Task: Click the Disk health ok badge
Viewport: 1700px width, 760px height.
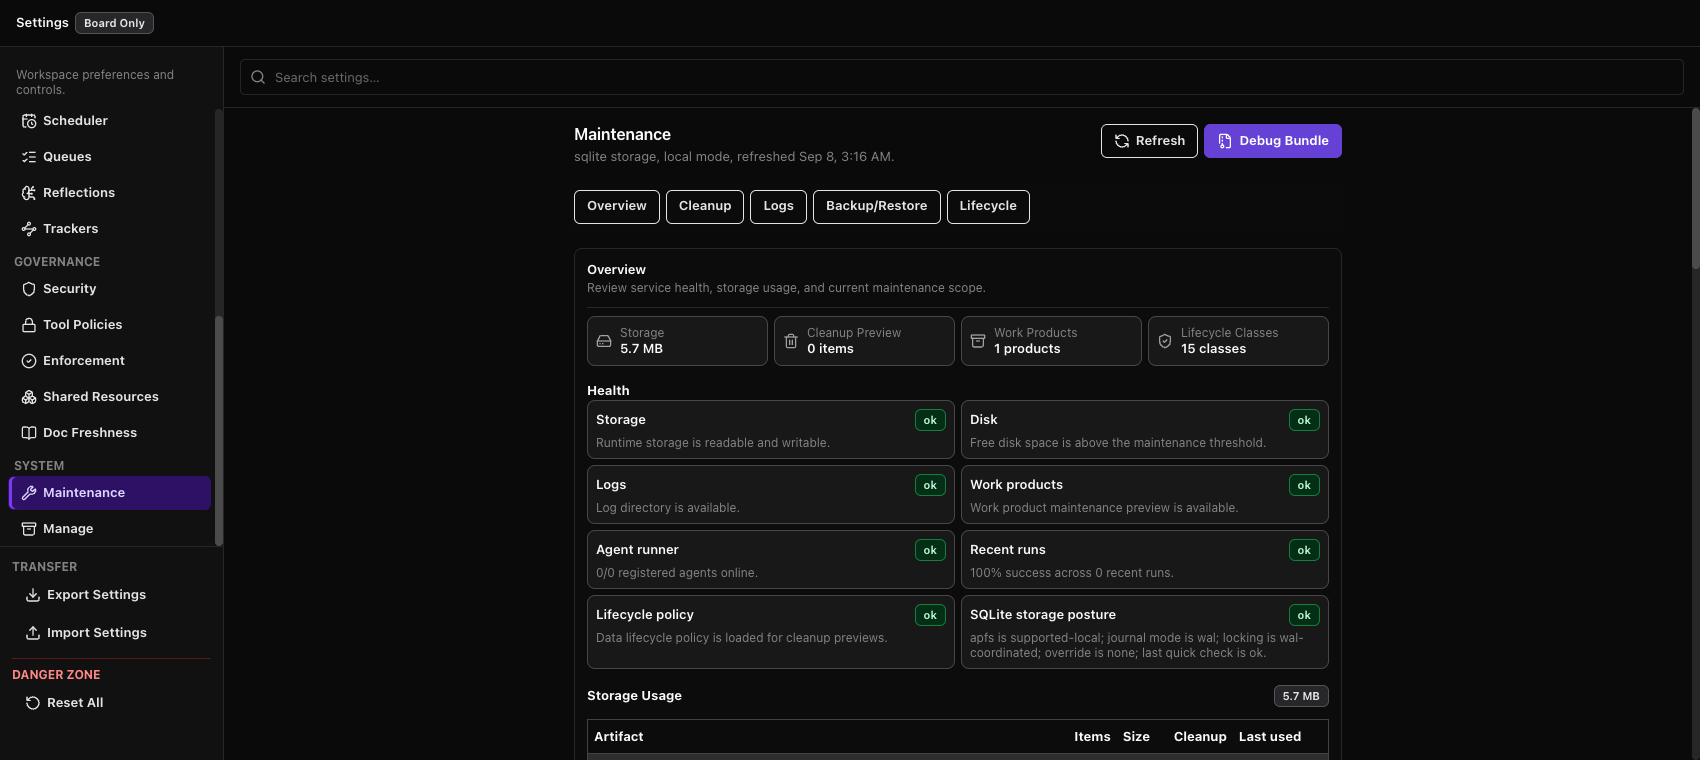Action: click(x=1304, y=420)
